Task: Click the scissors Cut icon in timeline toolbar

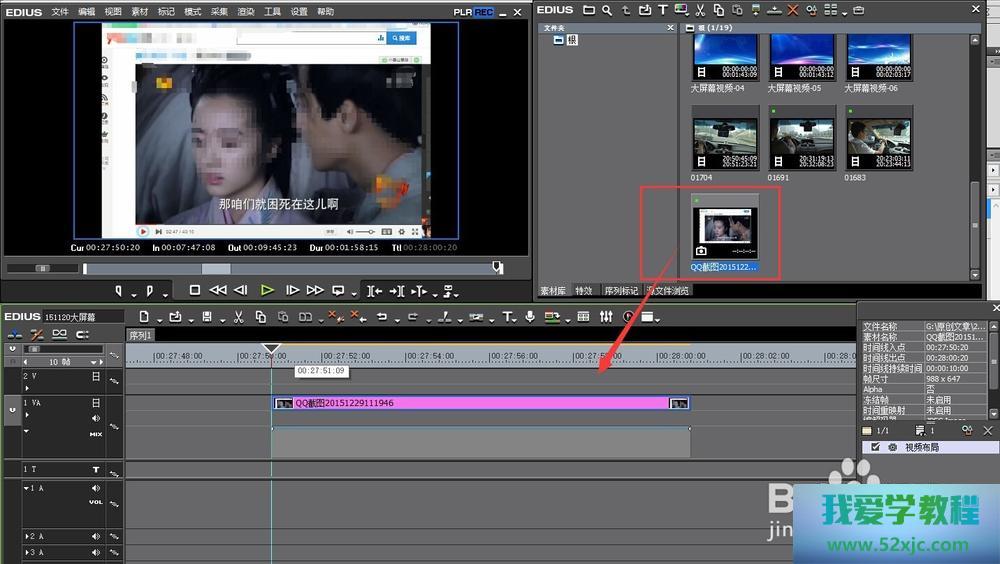Action: [x=238, y=317]
